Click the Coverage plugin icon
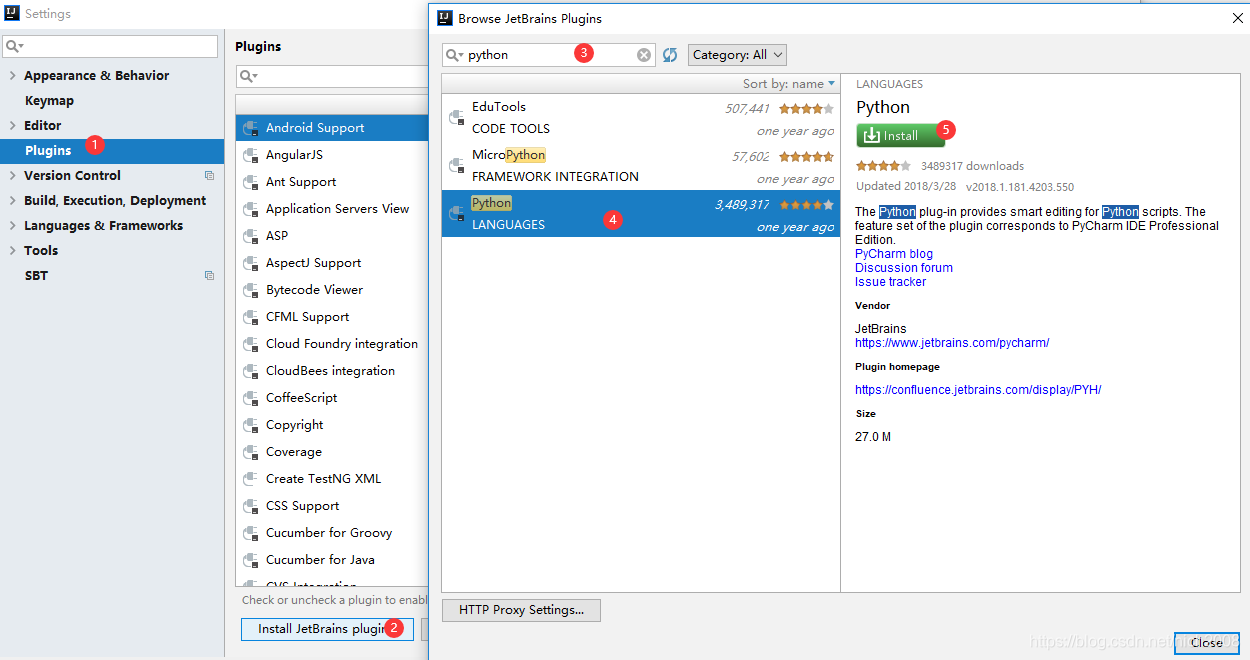This screenshot has height=660, width=1250. 251,452
